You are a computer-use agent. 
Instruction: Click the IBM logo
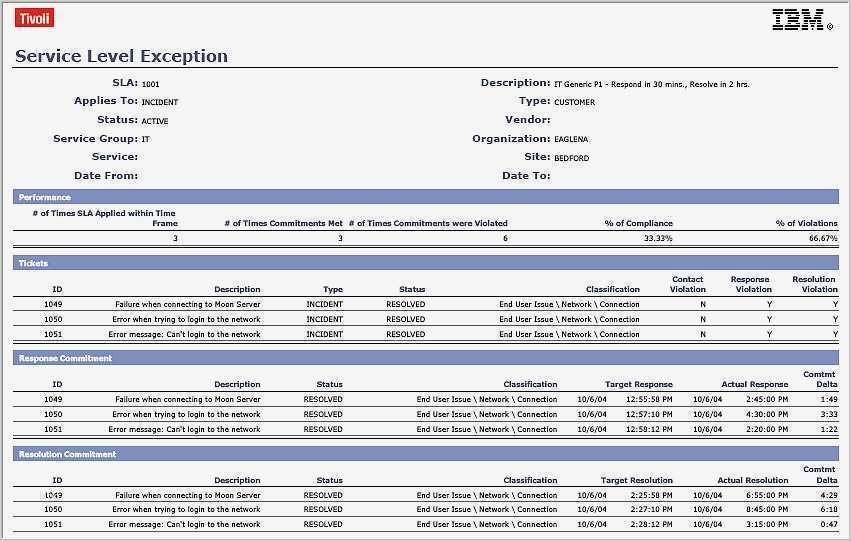click(802, 19)
